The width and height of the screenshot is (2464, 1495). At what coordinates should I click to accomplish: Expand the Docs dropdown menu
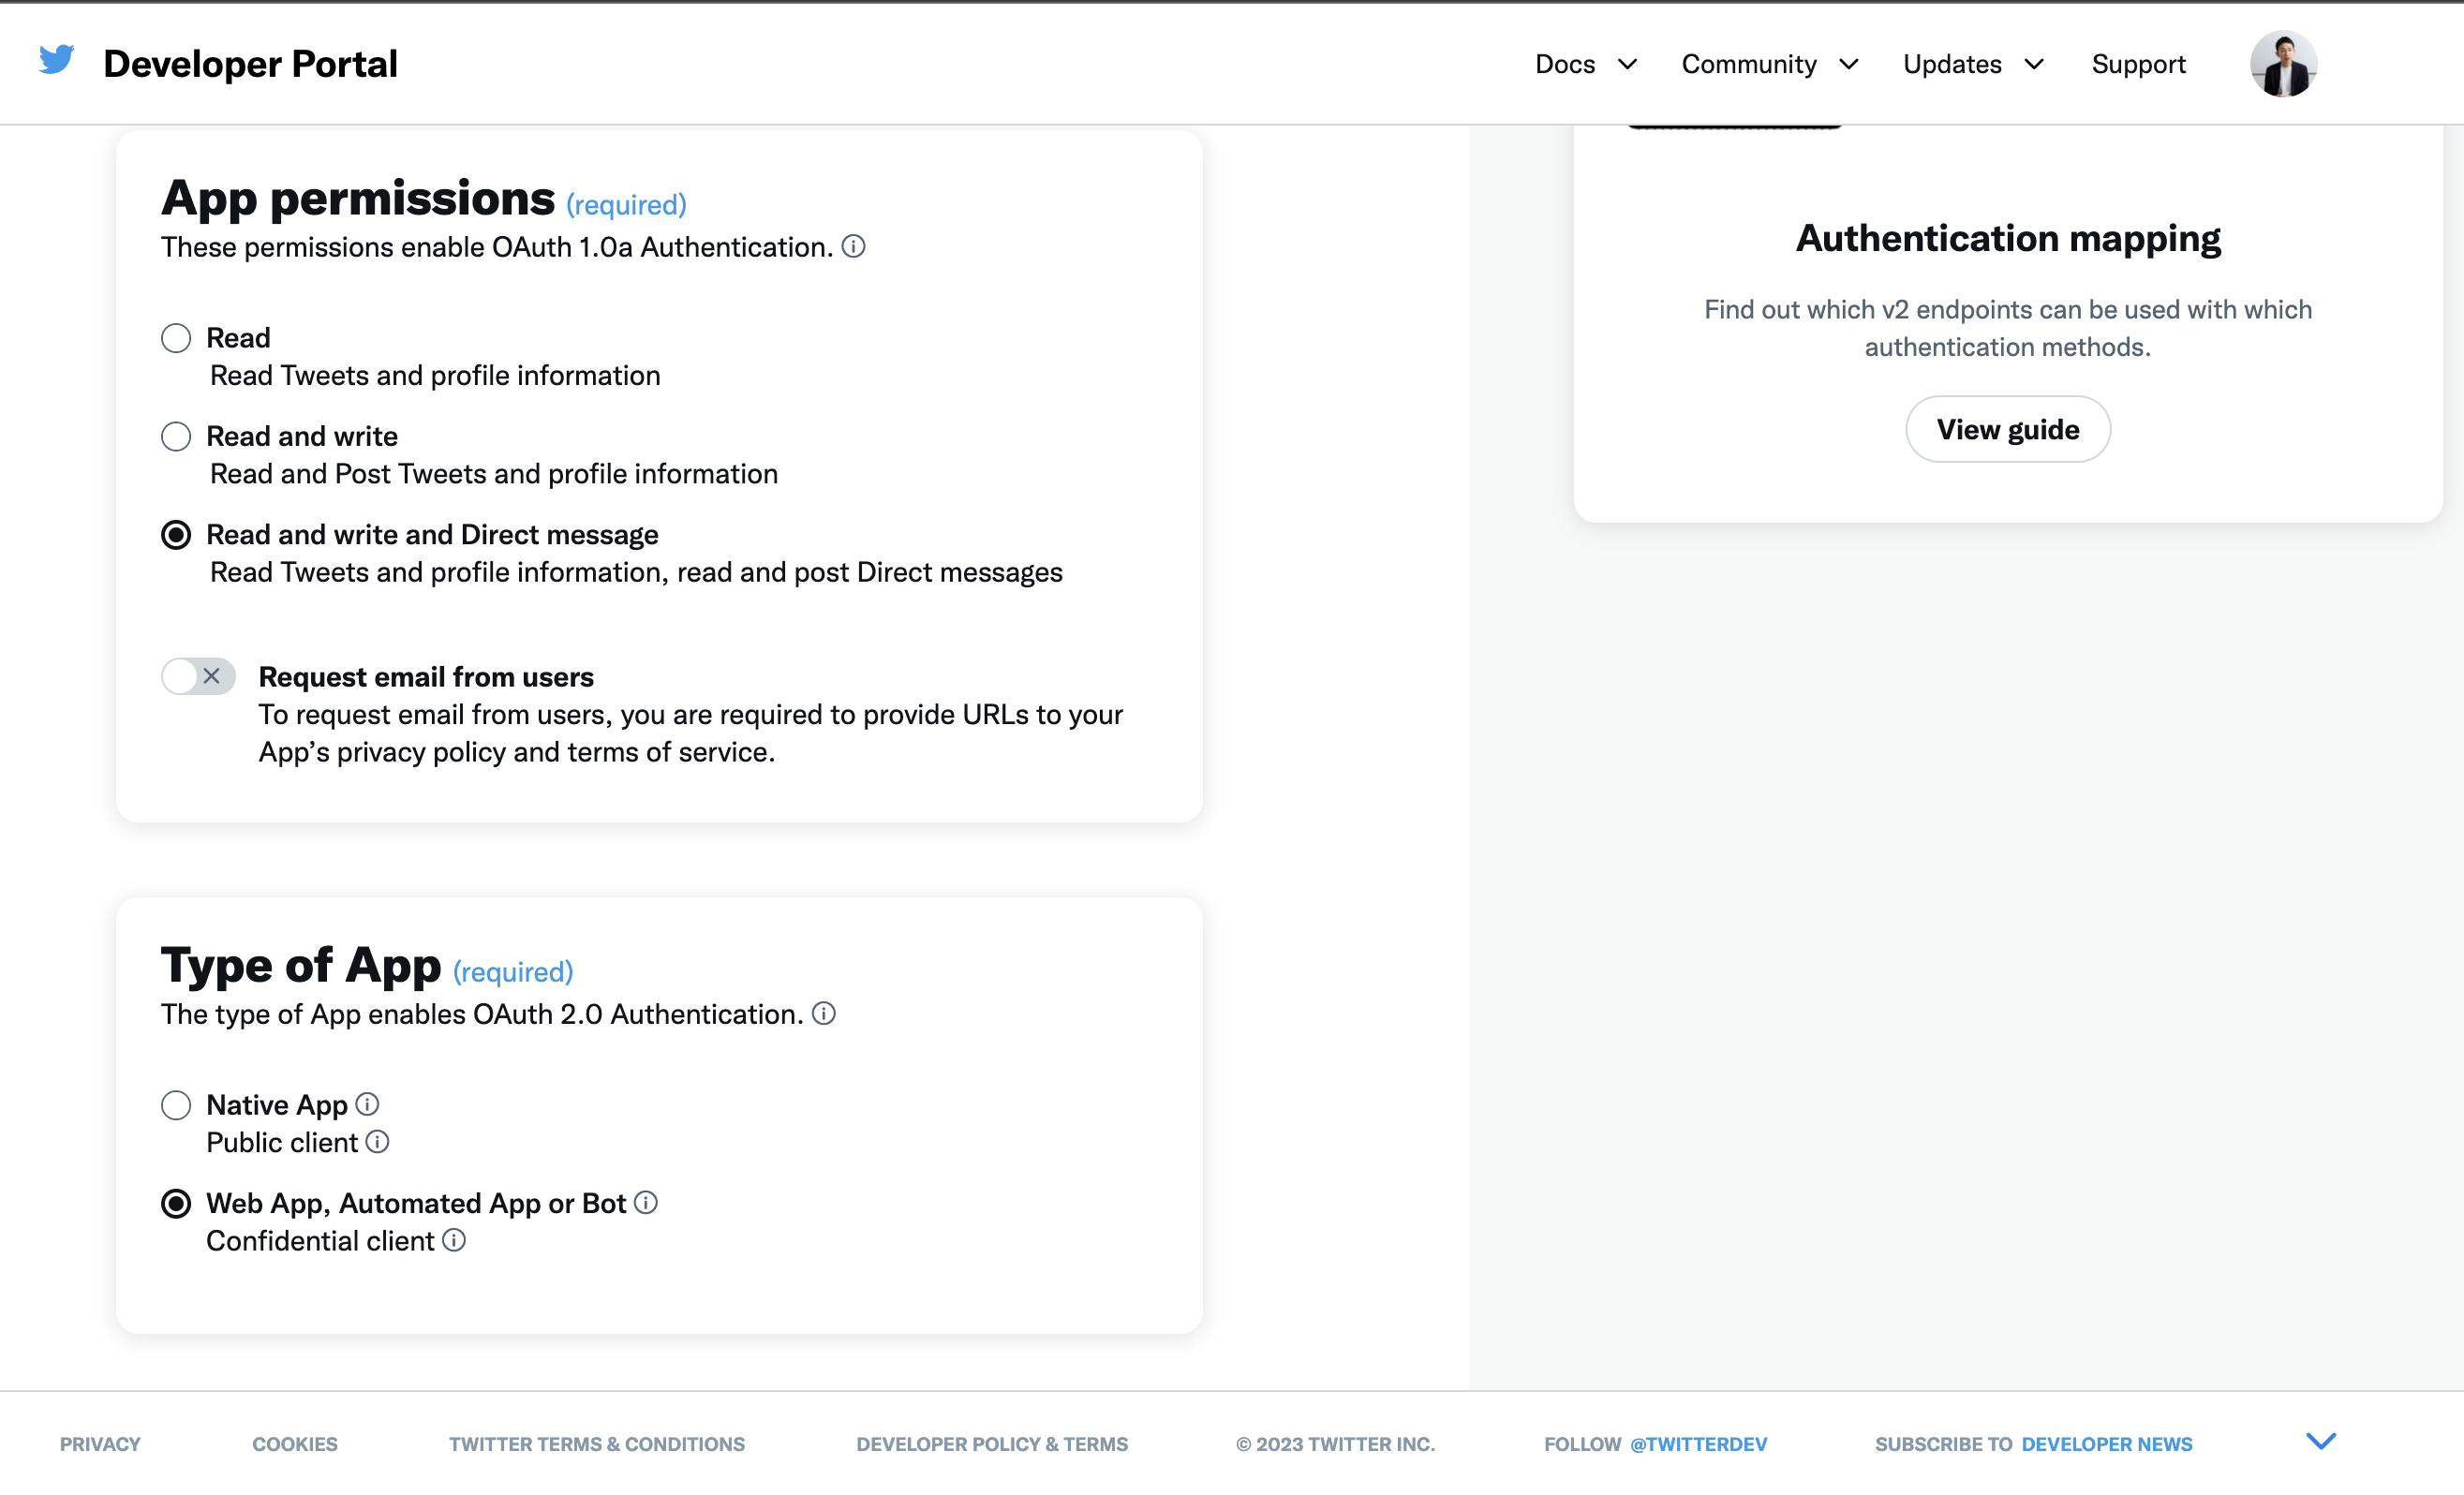point(1586,64)
